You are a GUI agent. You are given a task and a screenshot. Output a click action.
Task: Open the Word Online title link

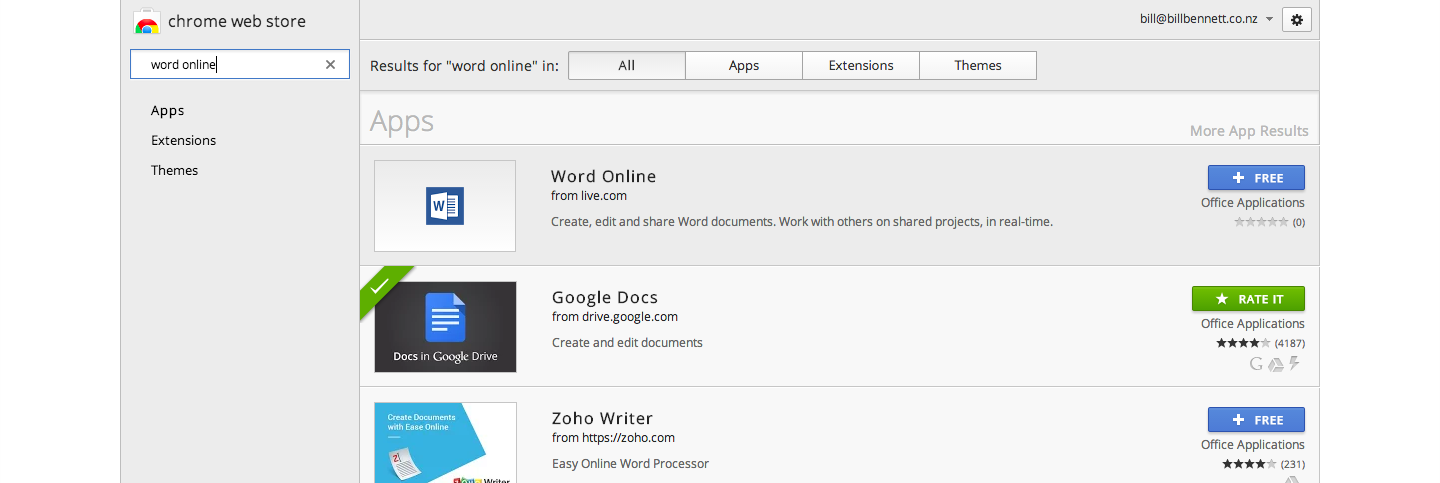tap(604, 176)
